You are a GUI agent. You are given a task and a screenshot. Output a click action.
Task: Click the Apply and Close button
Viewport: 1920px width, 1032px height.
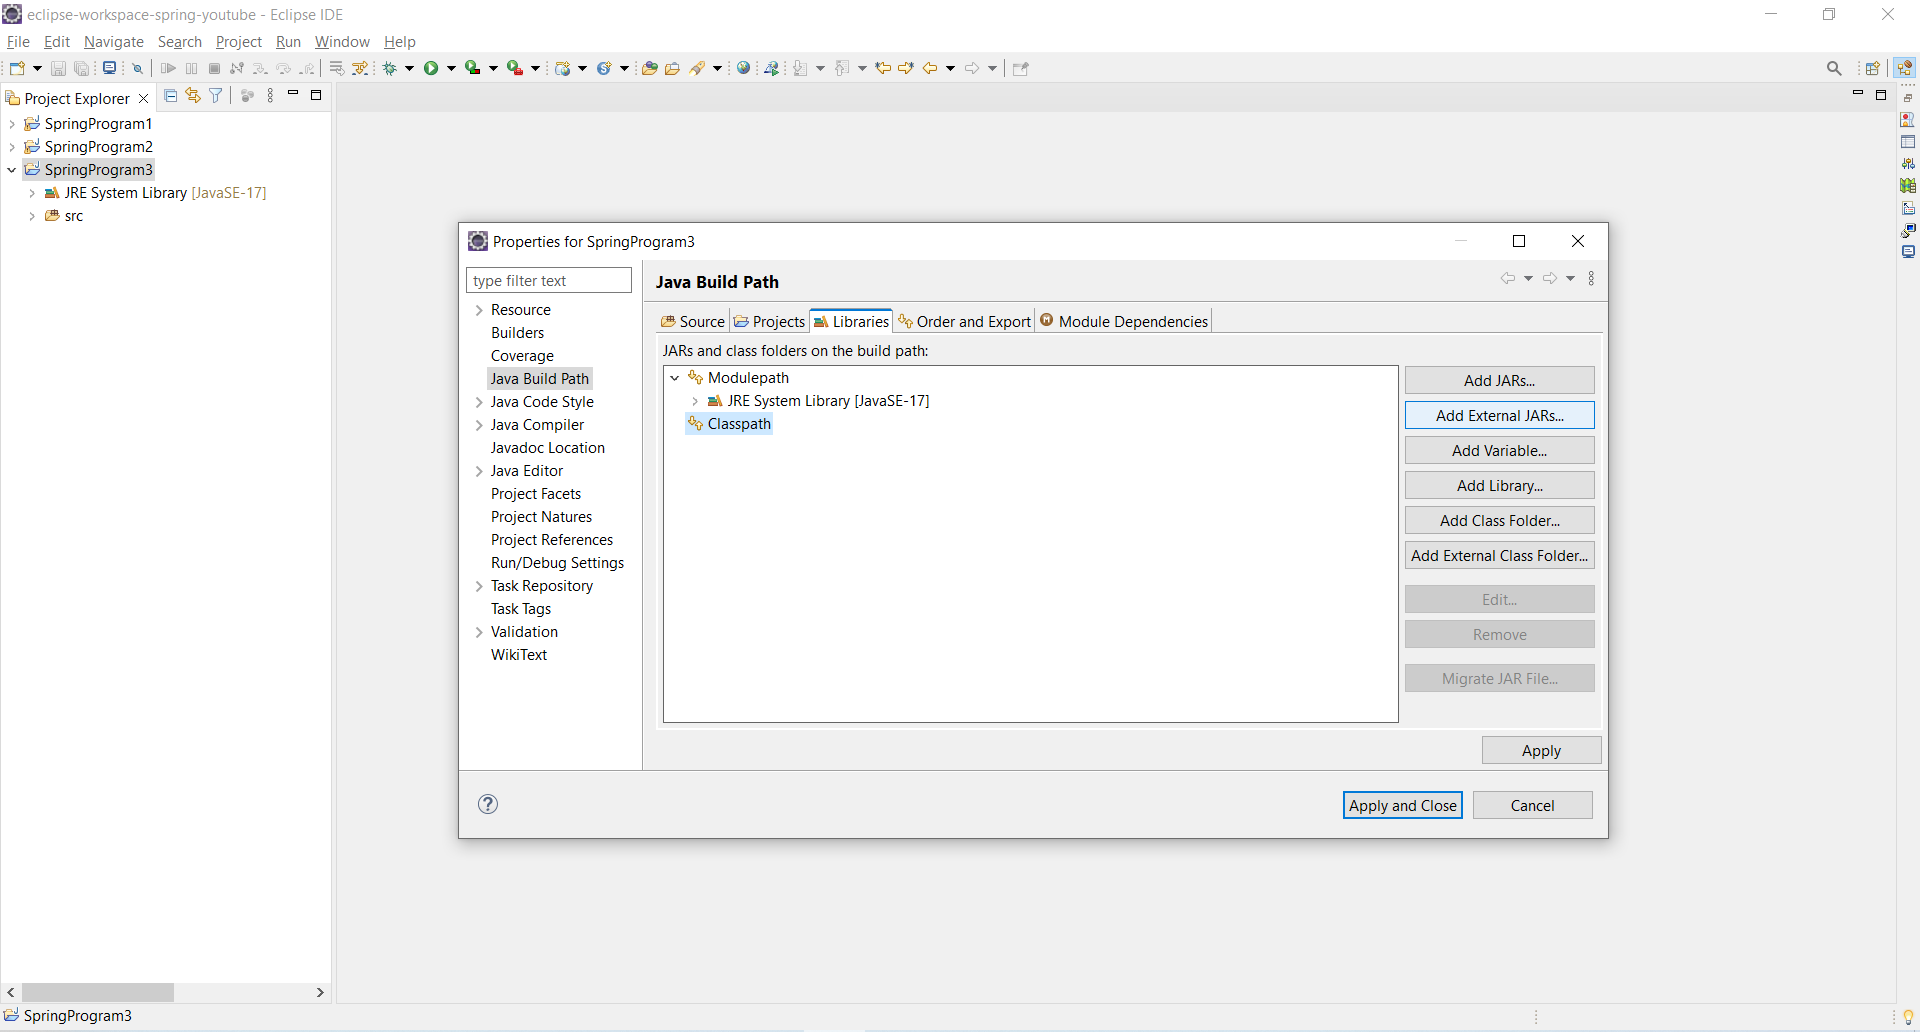[1402, 805]
